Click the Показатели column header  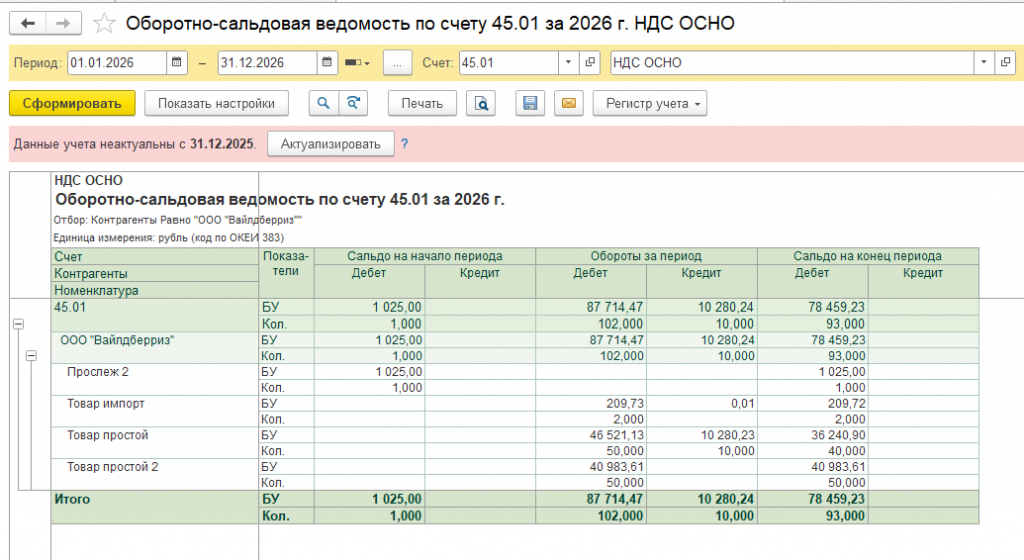click(x=286, y=273)
